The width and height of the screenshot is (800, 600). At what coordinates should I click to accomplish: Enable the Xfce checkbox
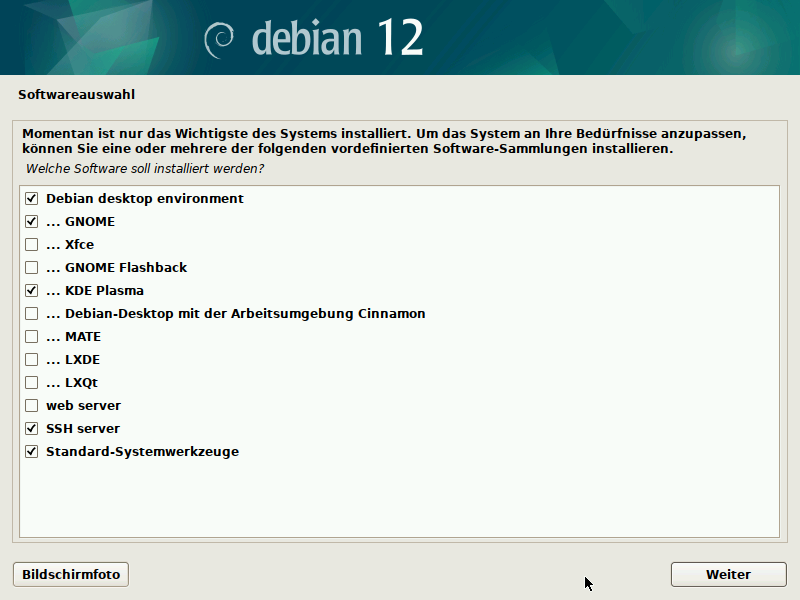[x=32, y=245]
